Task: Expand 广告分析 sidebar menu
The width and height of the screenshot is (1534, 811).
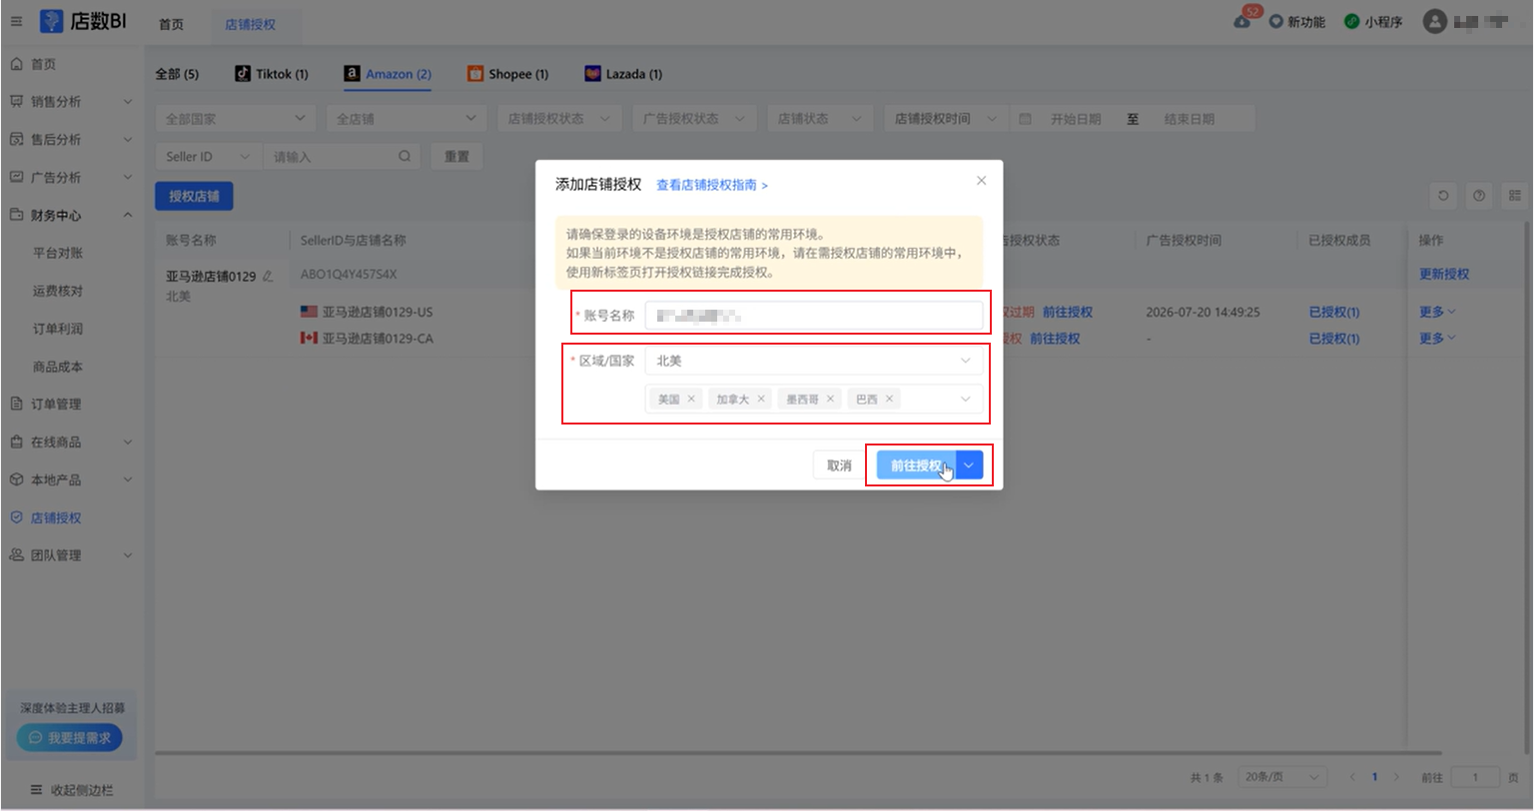Action: [x=72, y=177]
